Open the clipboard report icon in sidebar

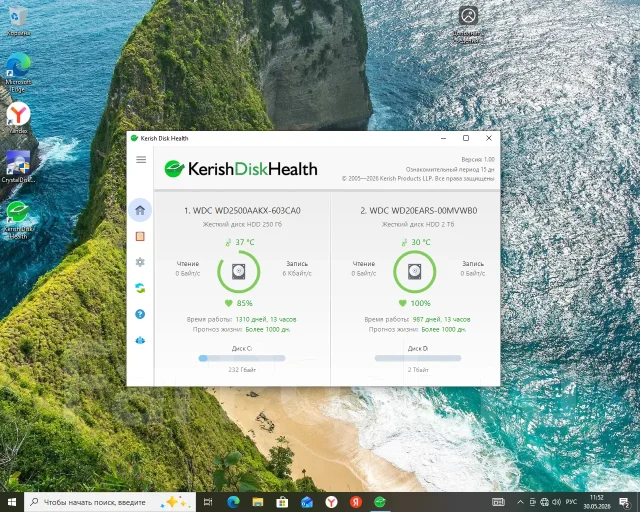point(140,236)
